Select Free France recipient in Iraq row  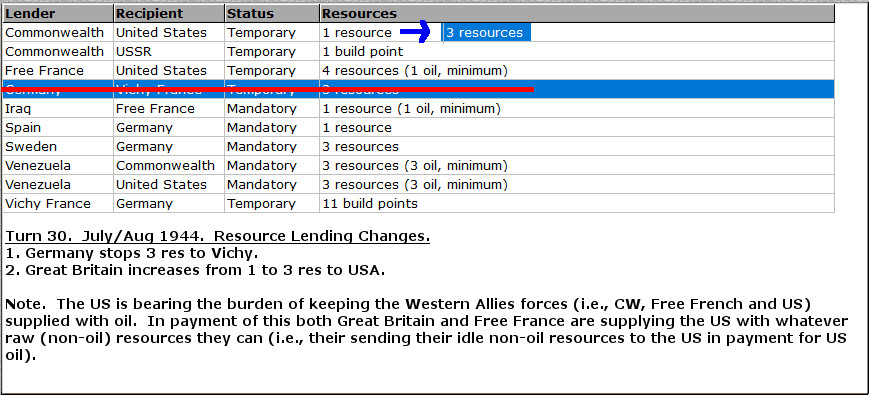[169, 109]
